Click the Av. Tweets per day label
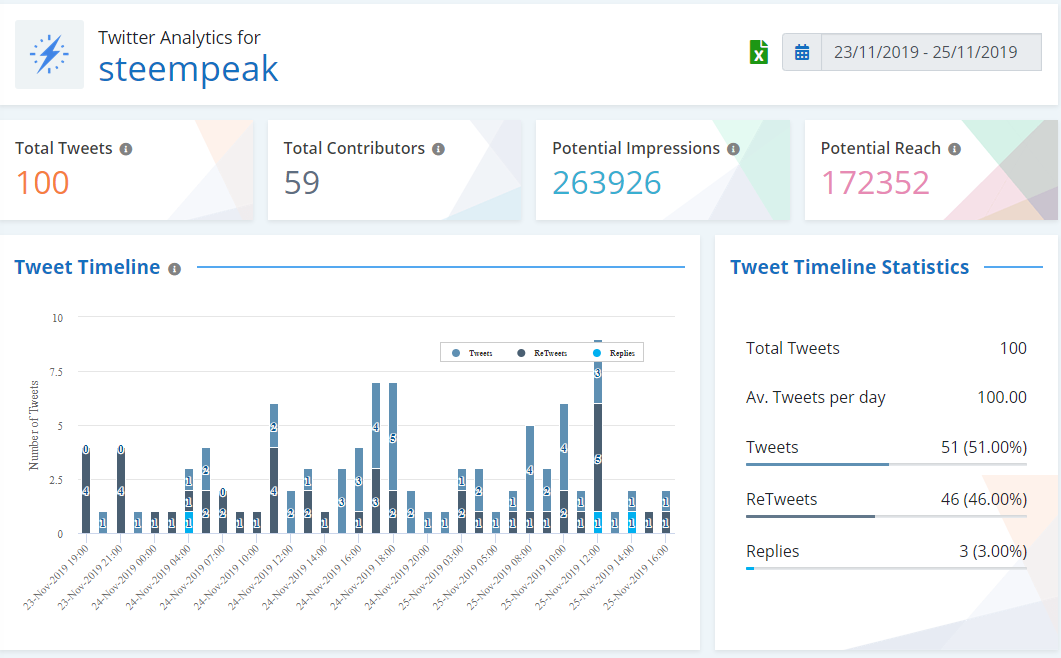1061x658 pixels. 815,397
